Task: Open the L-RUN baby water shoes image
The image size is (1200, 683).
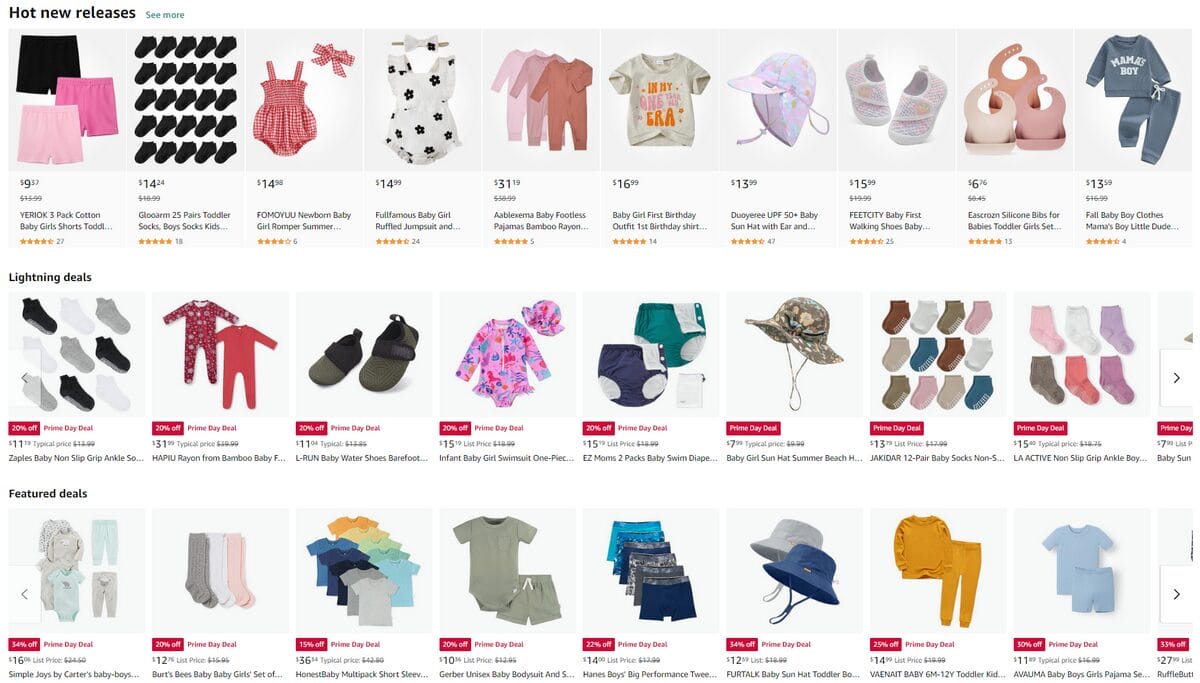Action: [364, 354]
